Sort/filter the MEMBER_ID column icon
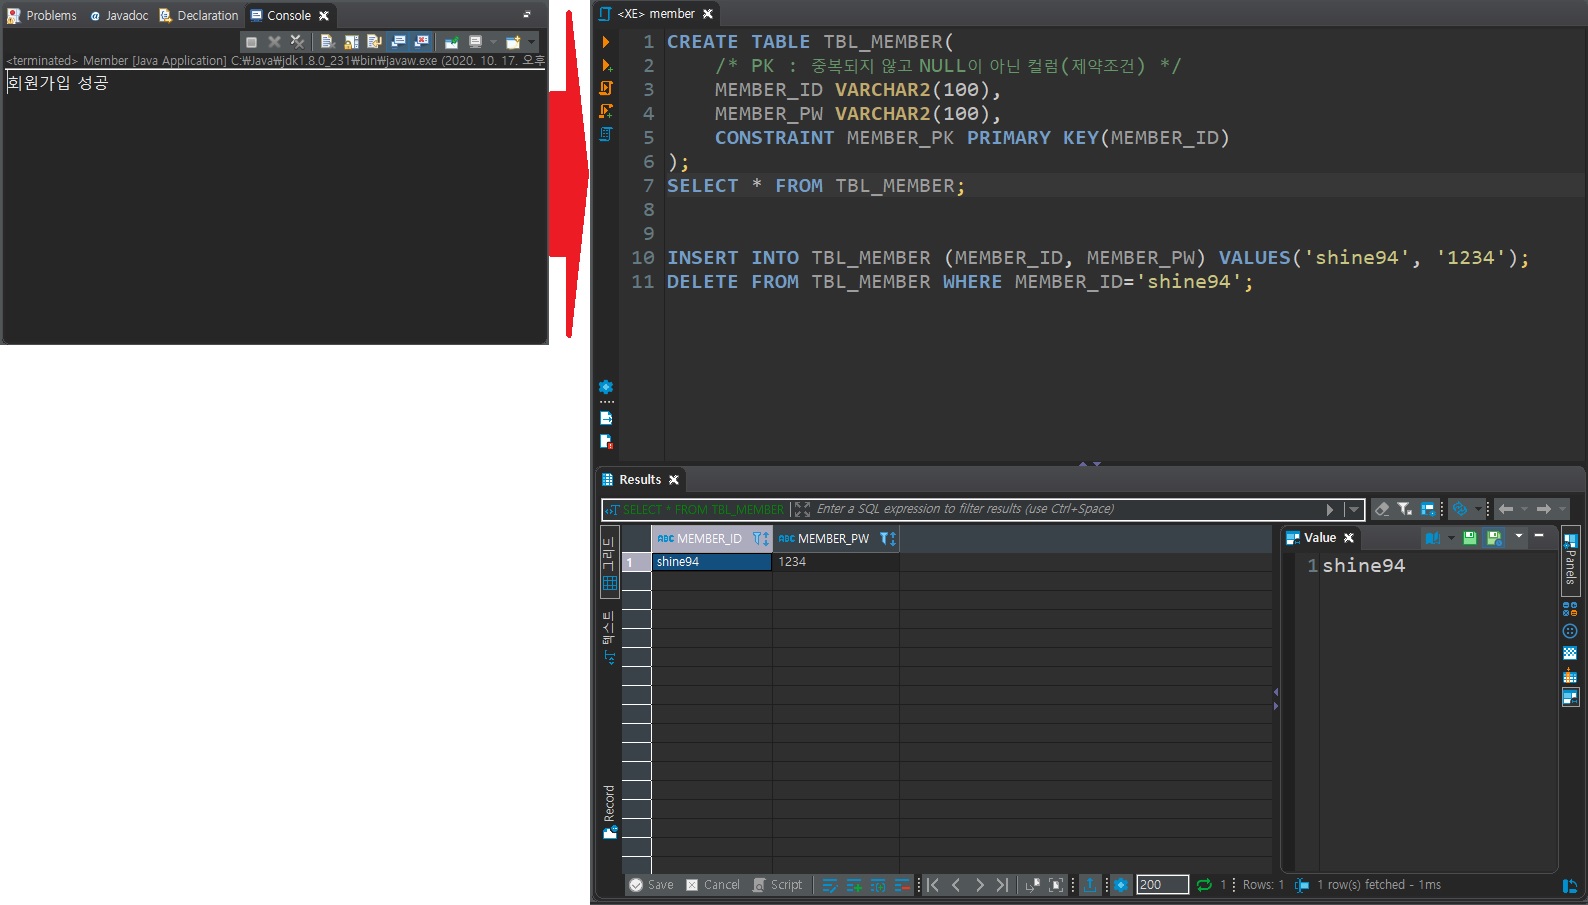The image size is (1588, 905). coord(761,538)
